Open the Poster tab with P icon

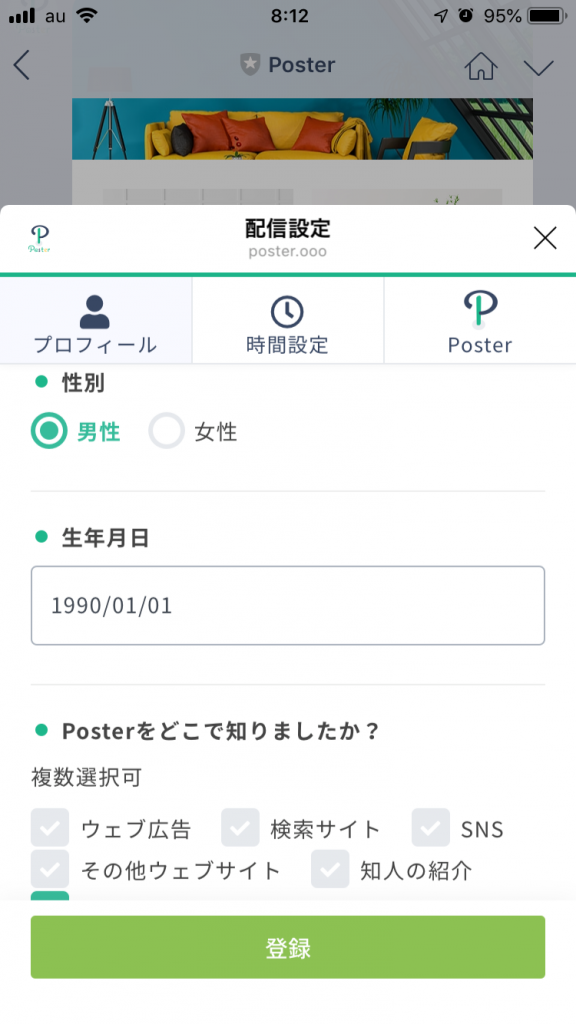(x=480, y=320)
